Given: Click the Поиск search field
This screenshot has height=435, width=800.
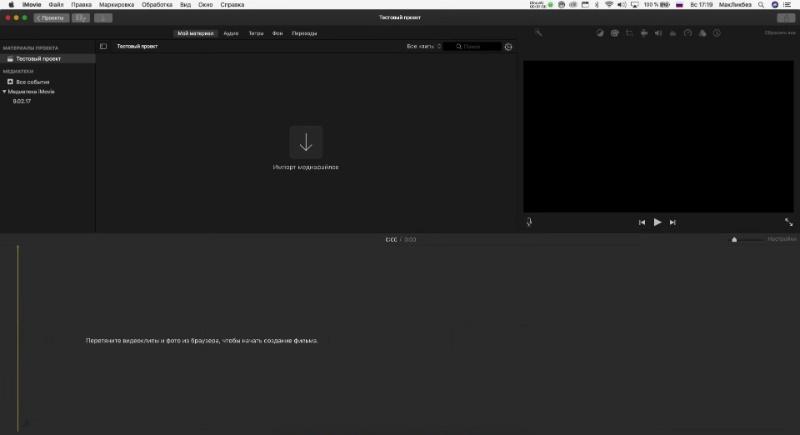Looking at the screenshot, I should [472, 46].
